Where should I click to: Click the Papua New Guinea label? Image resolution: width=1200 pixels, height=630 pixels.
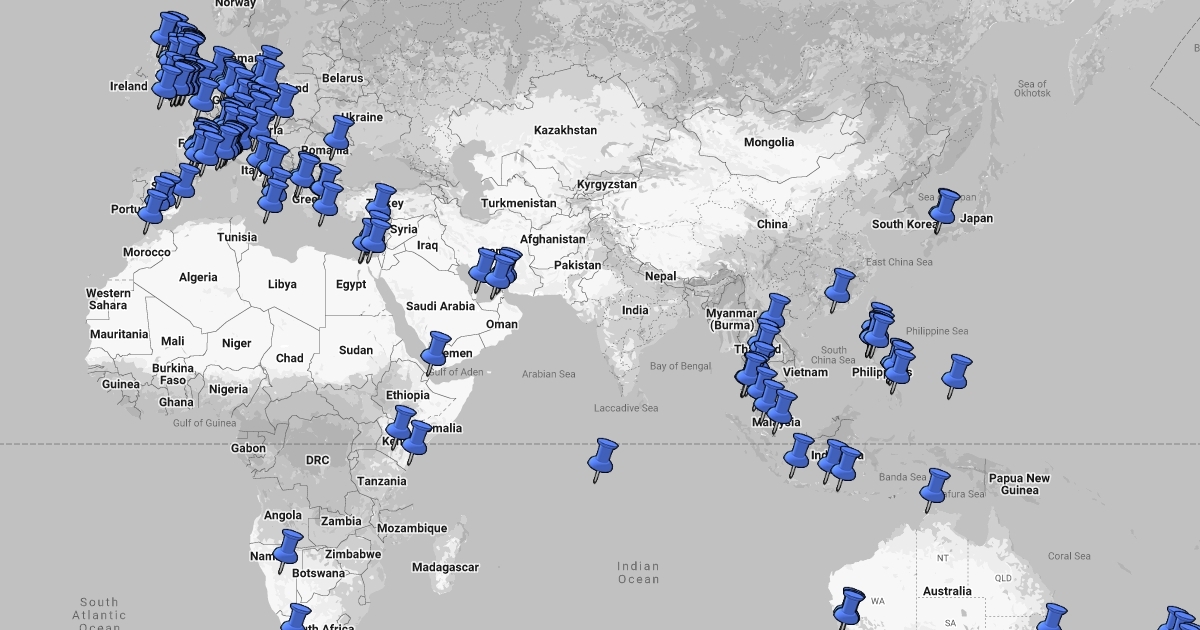(1019, 484)
